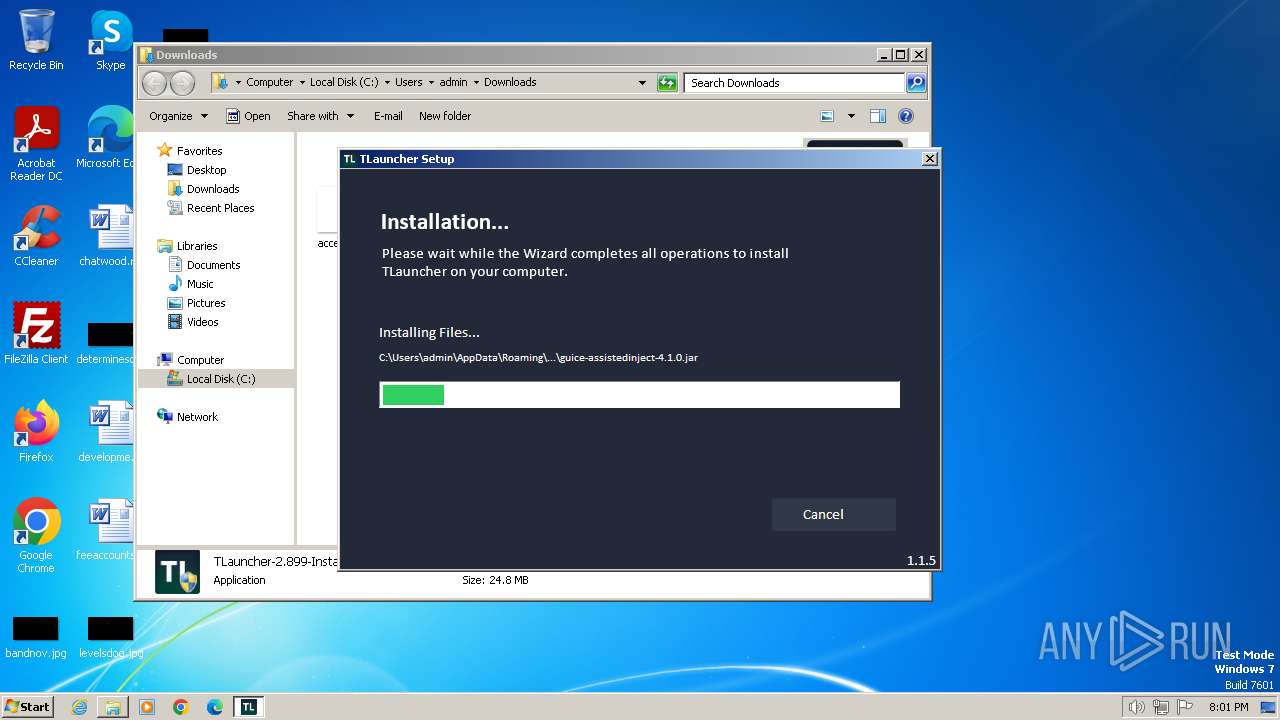Expand the address bar history dropdown
This screenshot has width=1280, height=720.
642,83
